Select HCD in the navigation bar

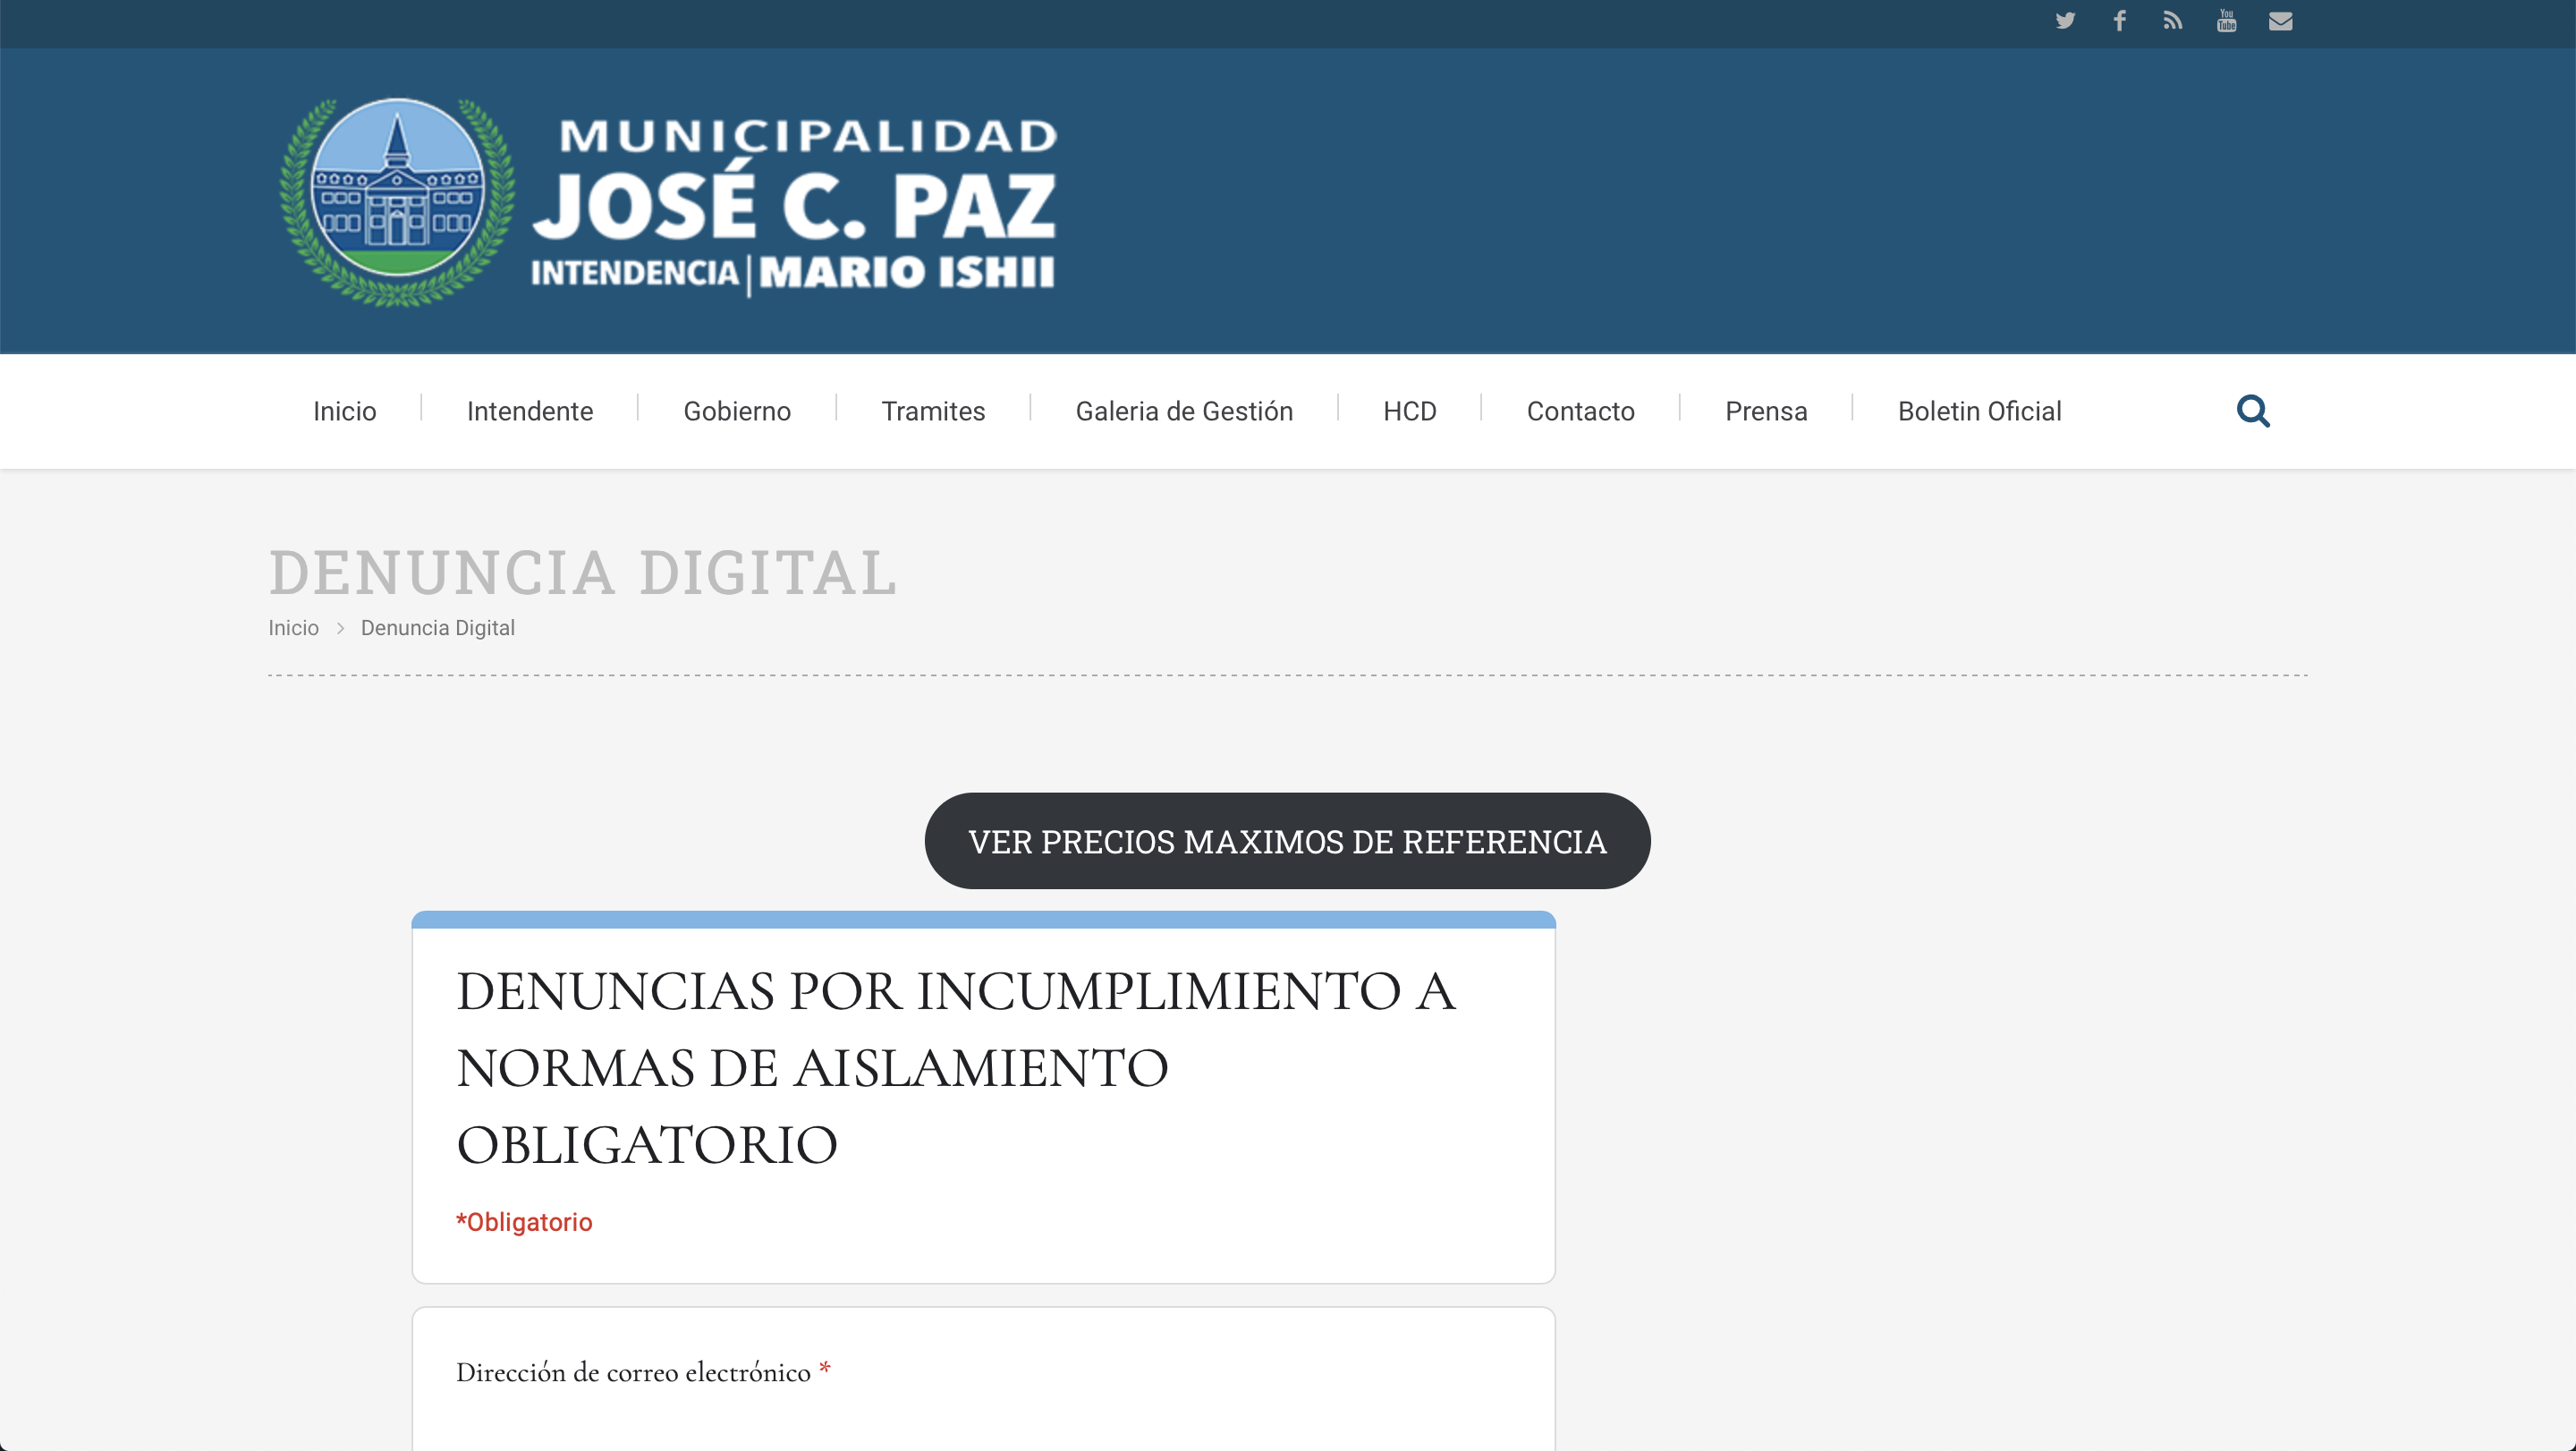click(x=1410, y=411)
